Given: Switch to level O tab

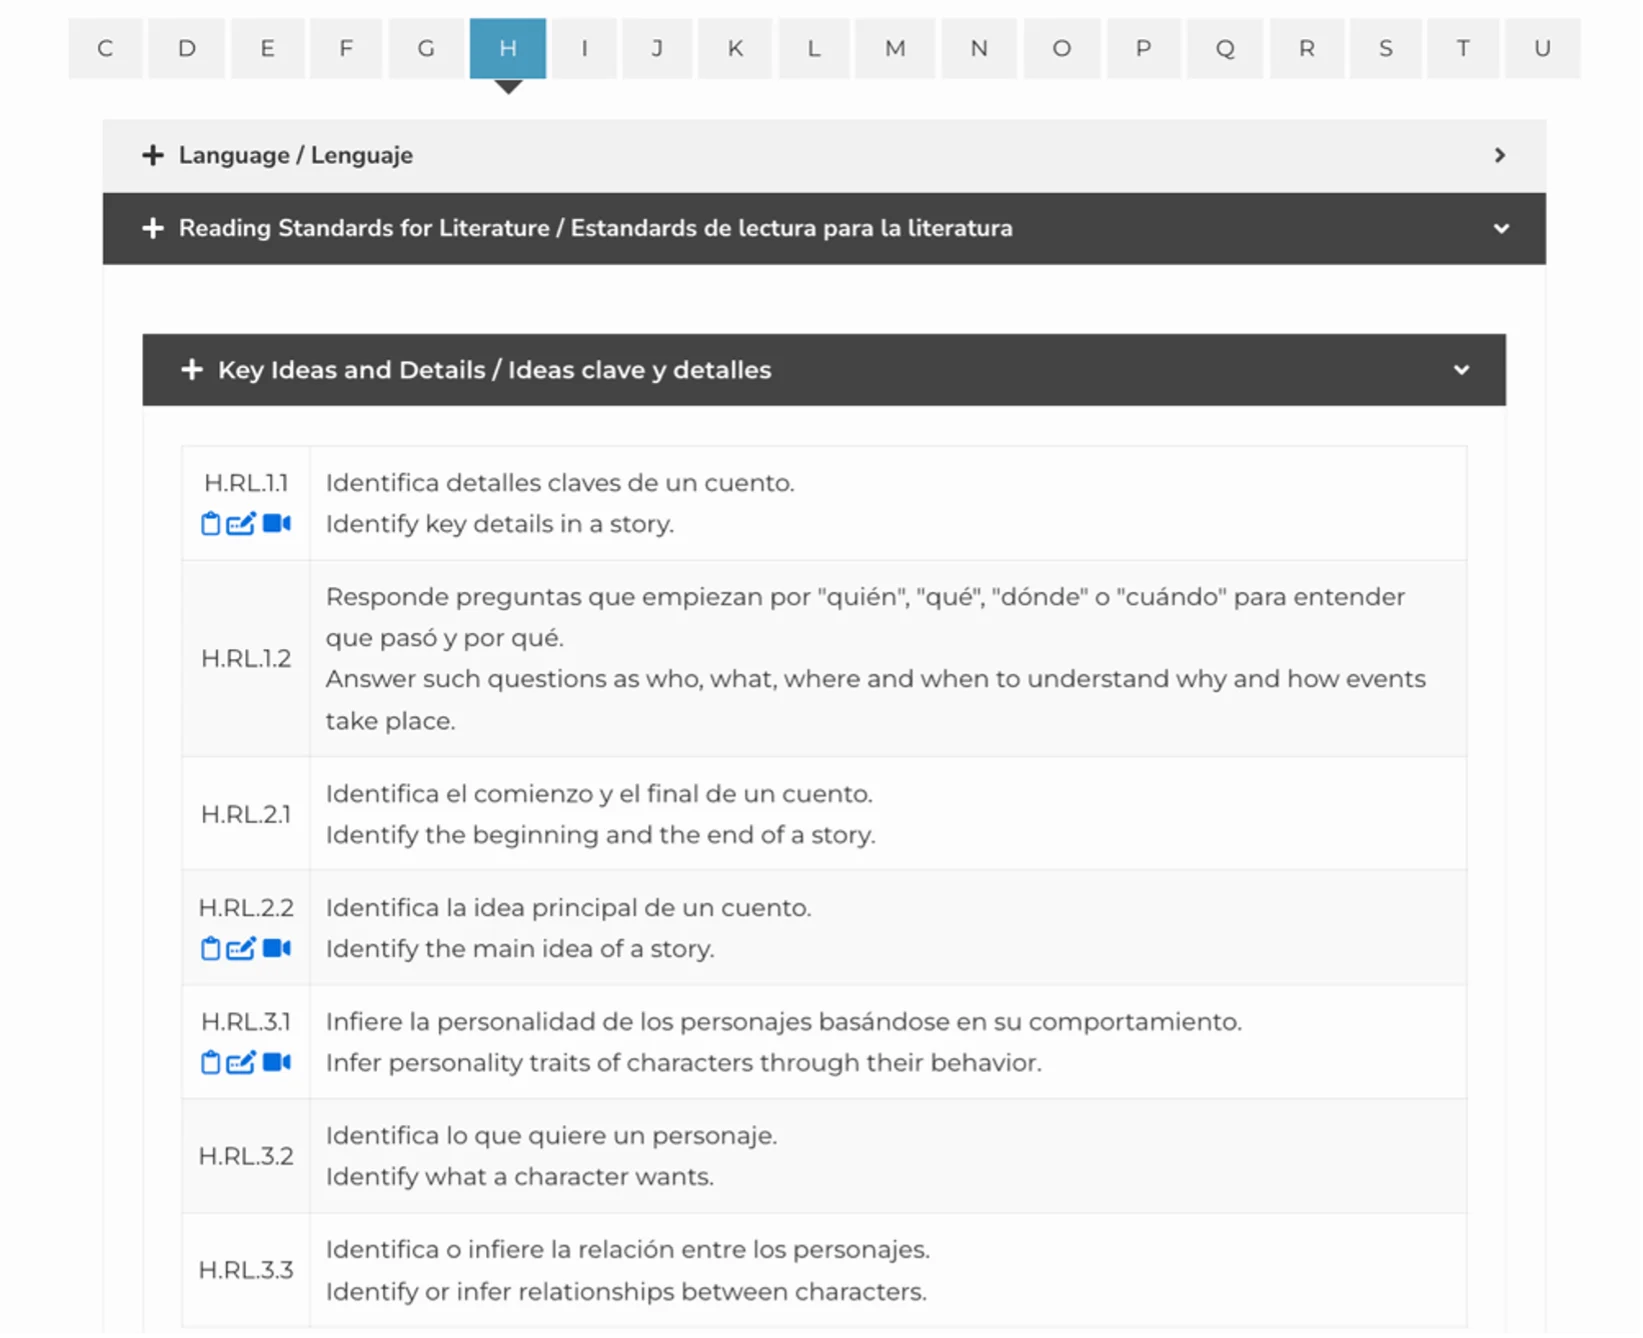Looking at the screenshot, I should 1062,48.
